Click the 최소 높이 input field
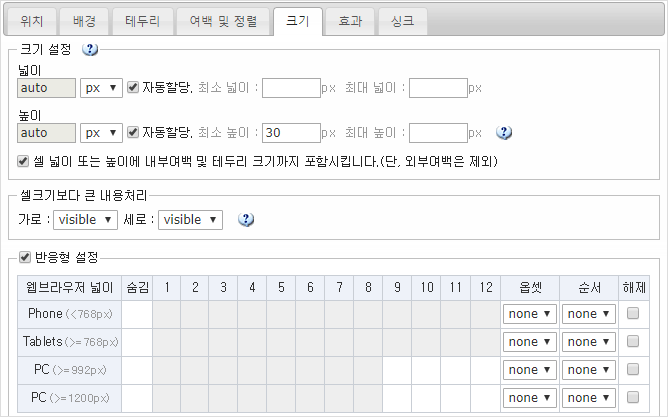 pyautogui.click(x=291, y=132)
